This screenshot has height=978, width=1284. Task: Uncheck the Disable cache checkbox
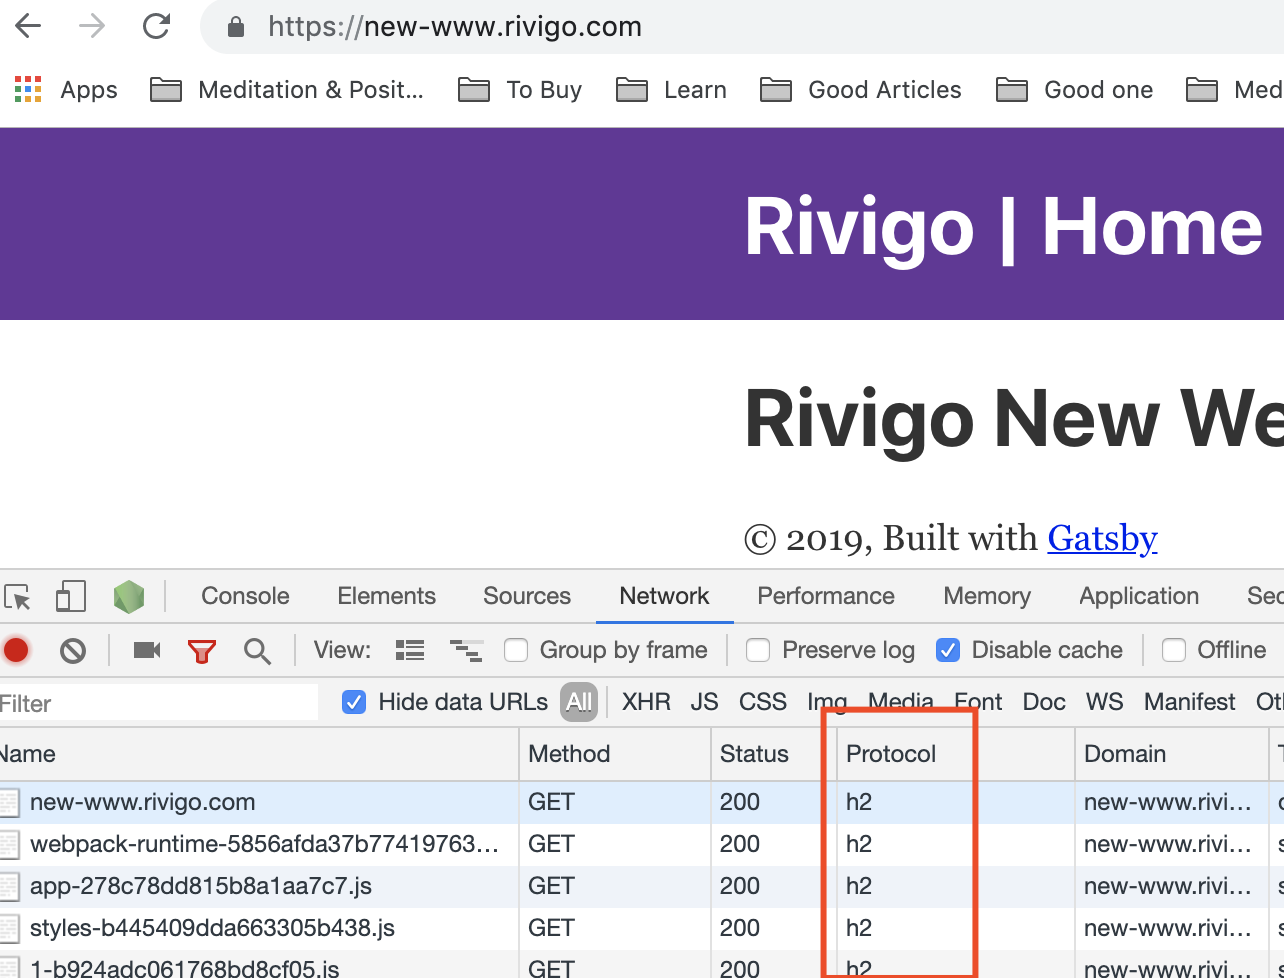coord(948,651)
